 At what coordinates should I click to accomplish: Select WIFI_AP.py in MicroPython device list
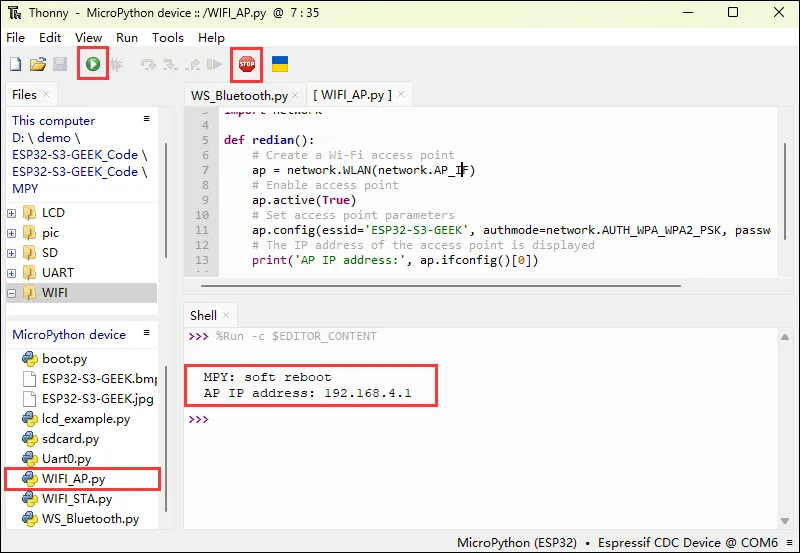pos(73,479)
